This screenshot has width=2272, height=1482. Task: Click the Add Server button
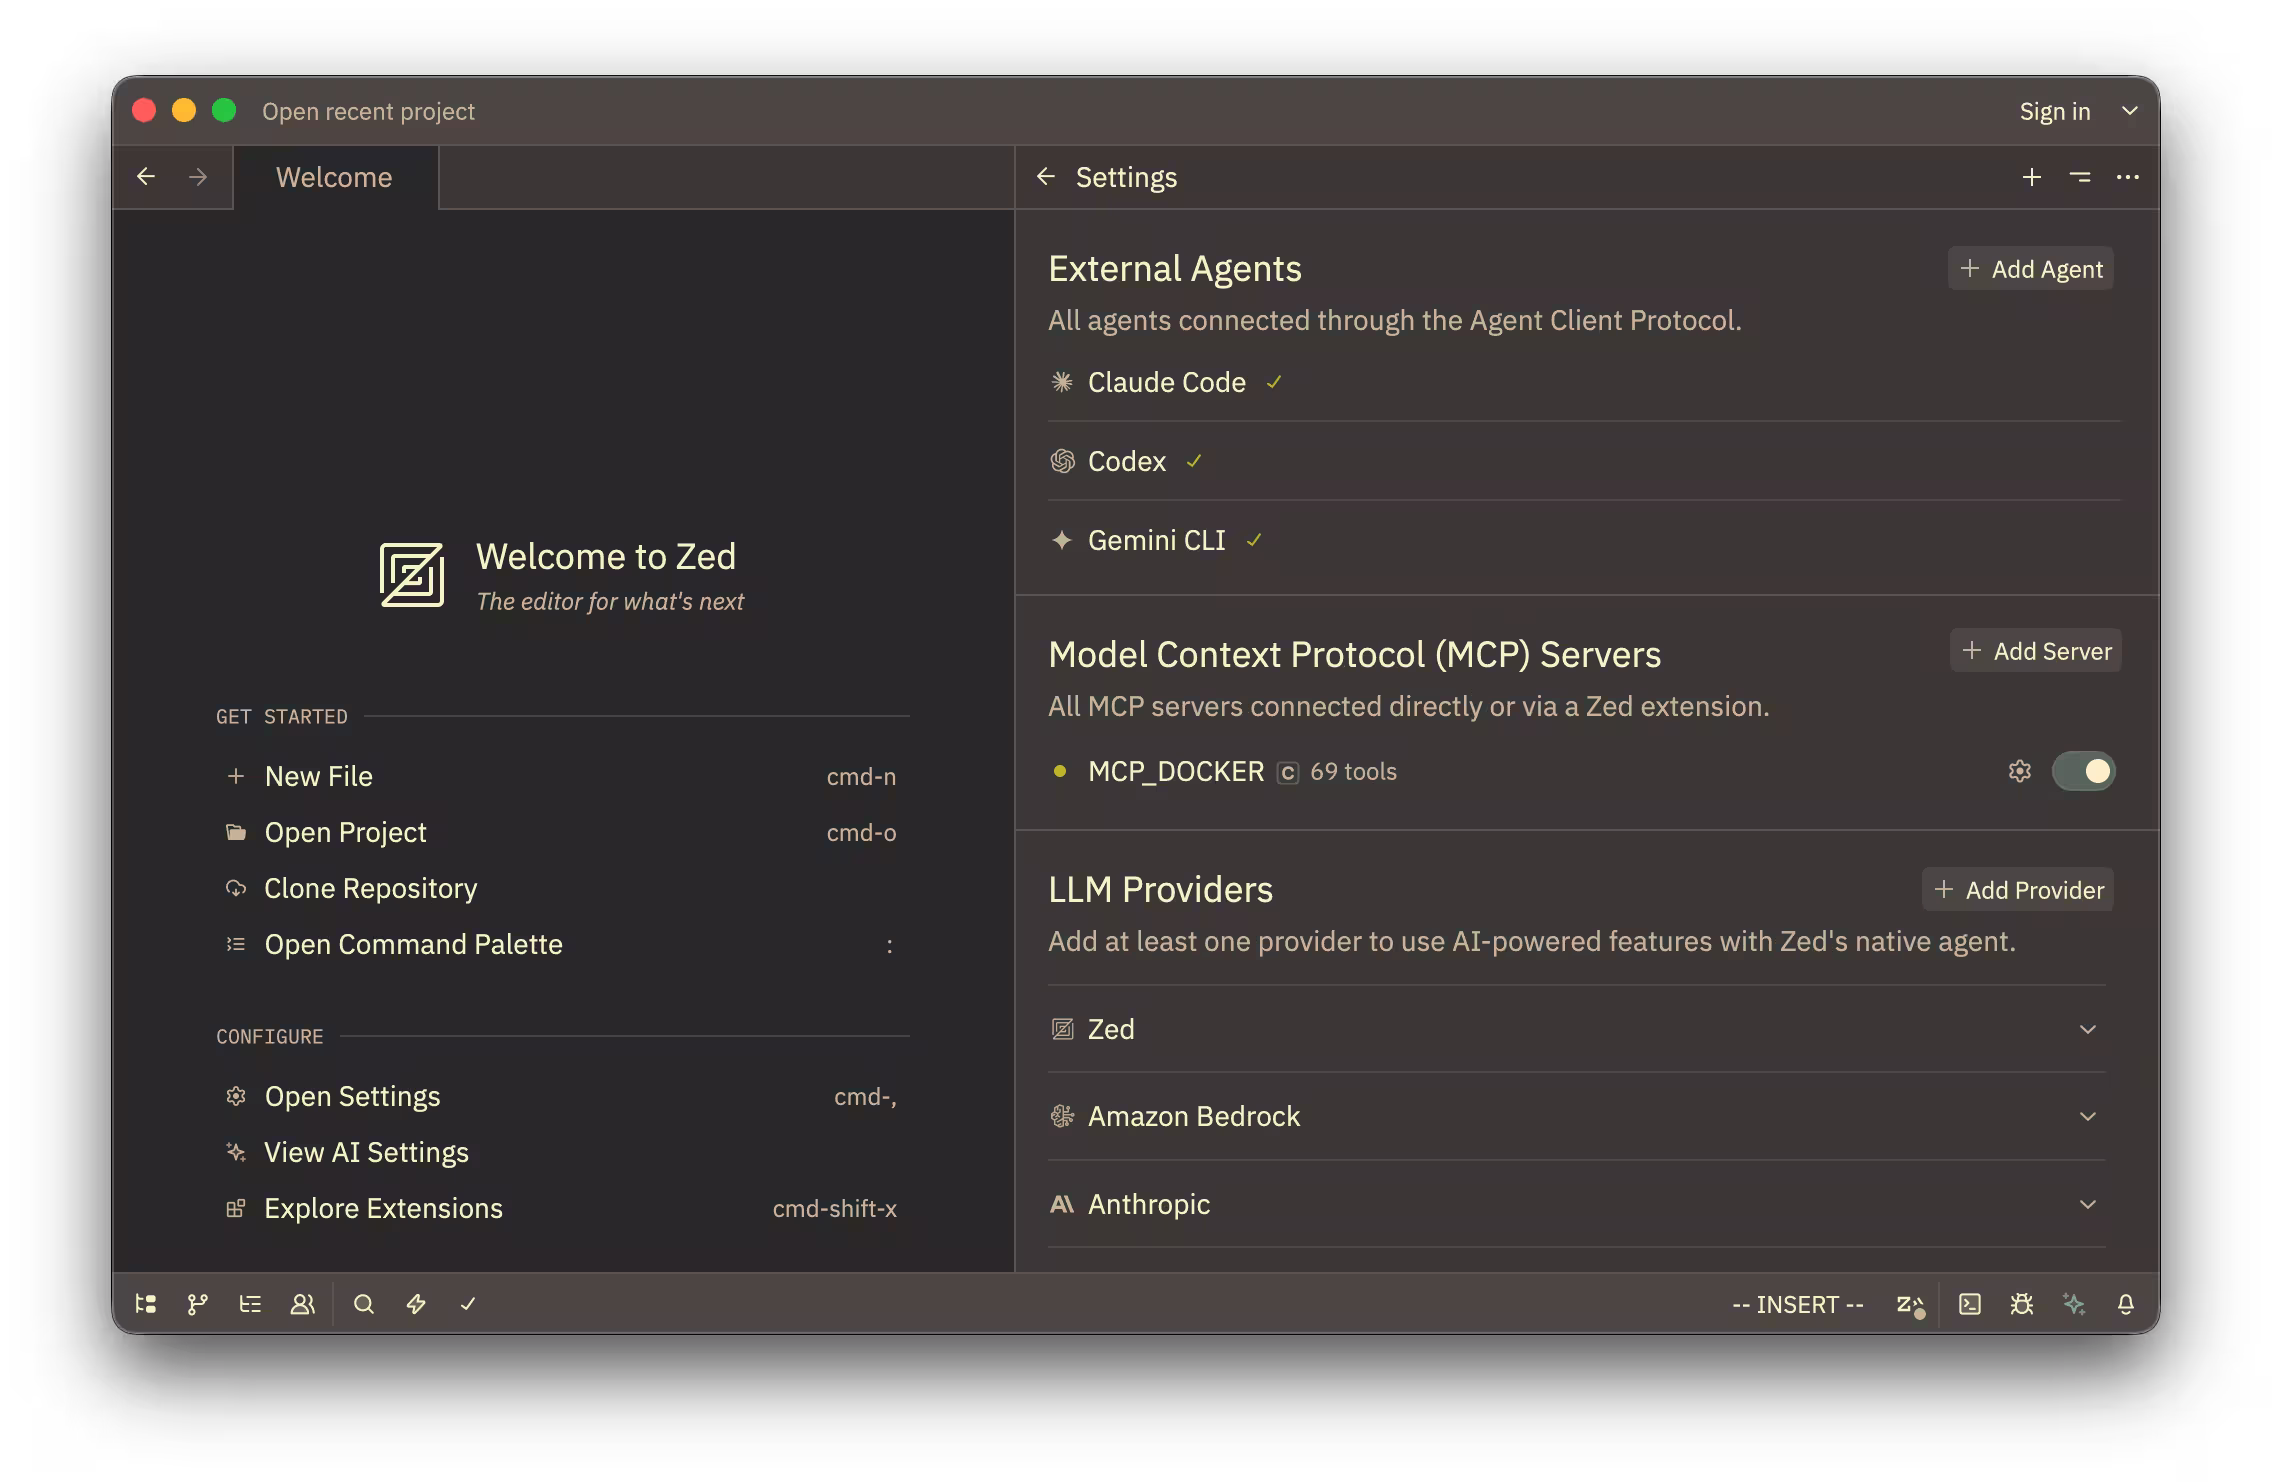pyautogui.click(x=2035, y=650)
